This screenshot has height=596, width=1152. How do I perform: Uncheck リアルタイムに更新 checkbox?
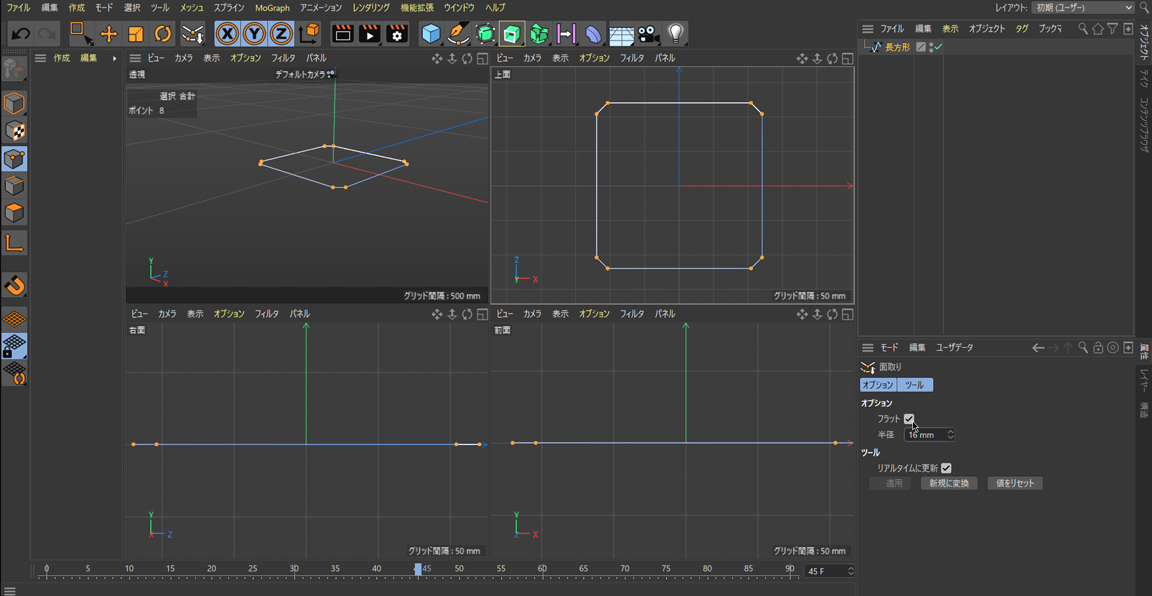click(x=946, y=468)
